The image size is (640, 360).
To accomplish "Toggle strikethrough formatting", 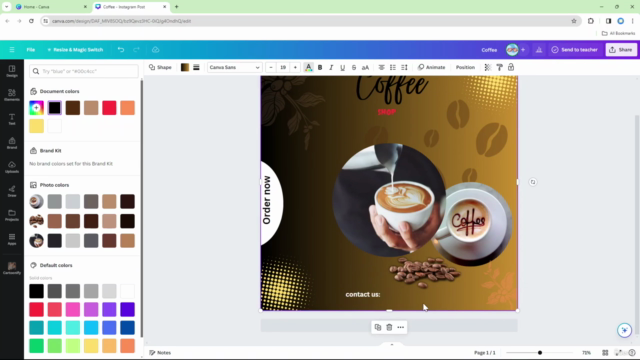I will pos(354,67).
